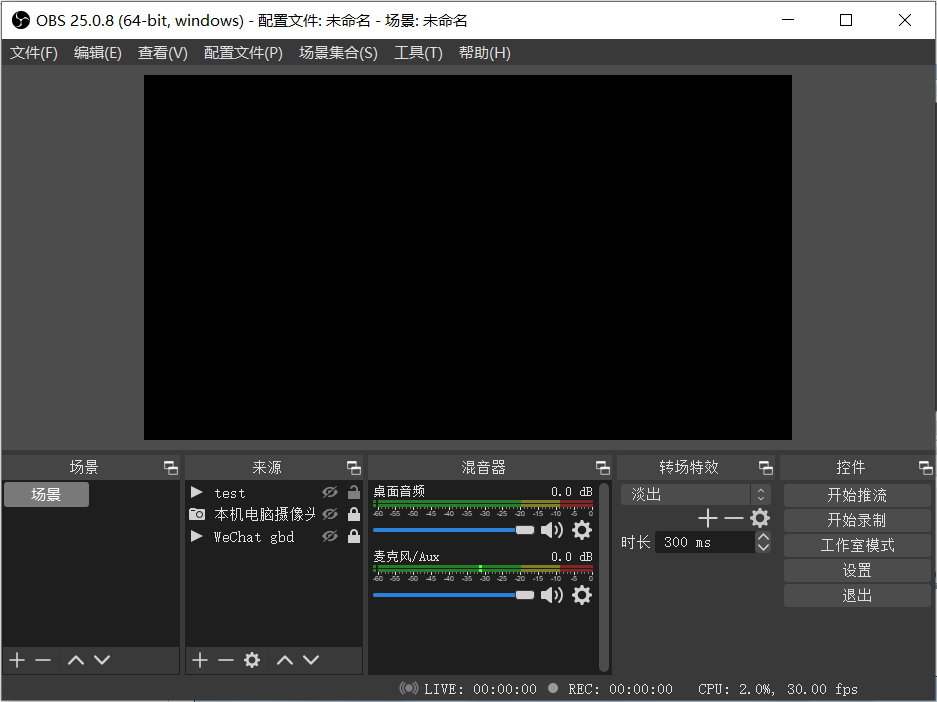Image resolution: width=937 pixels, height=702 pixels.
Task: Move scene up in scenes list
Action: (76, 660)
